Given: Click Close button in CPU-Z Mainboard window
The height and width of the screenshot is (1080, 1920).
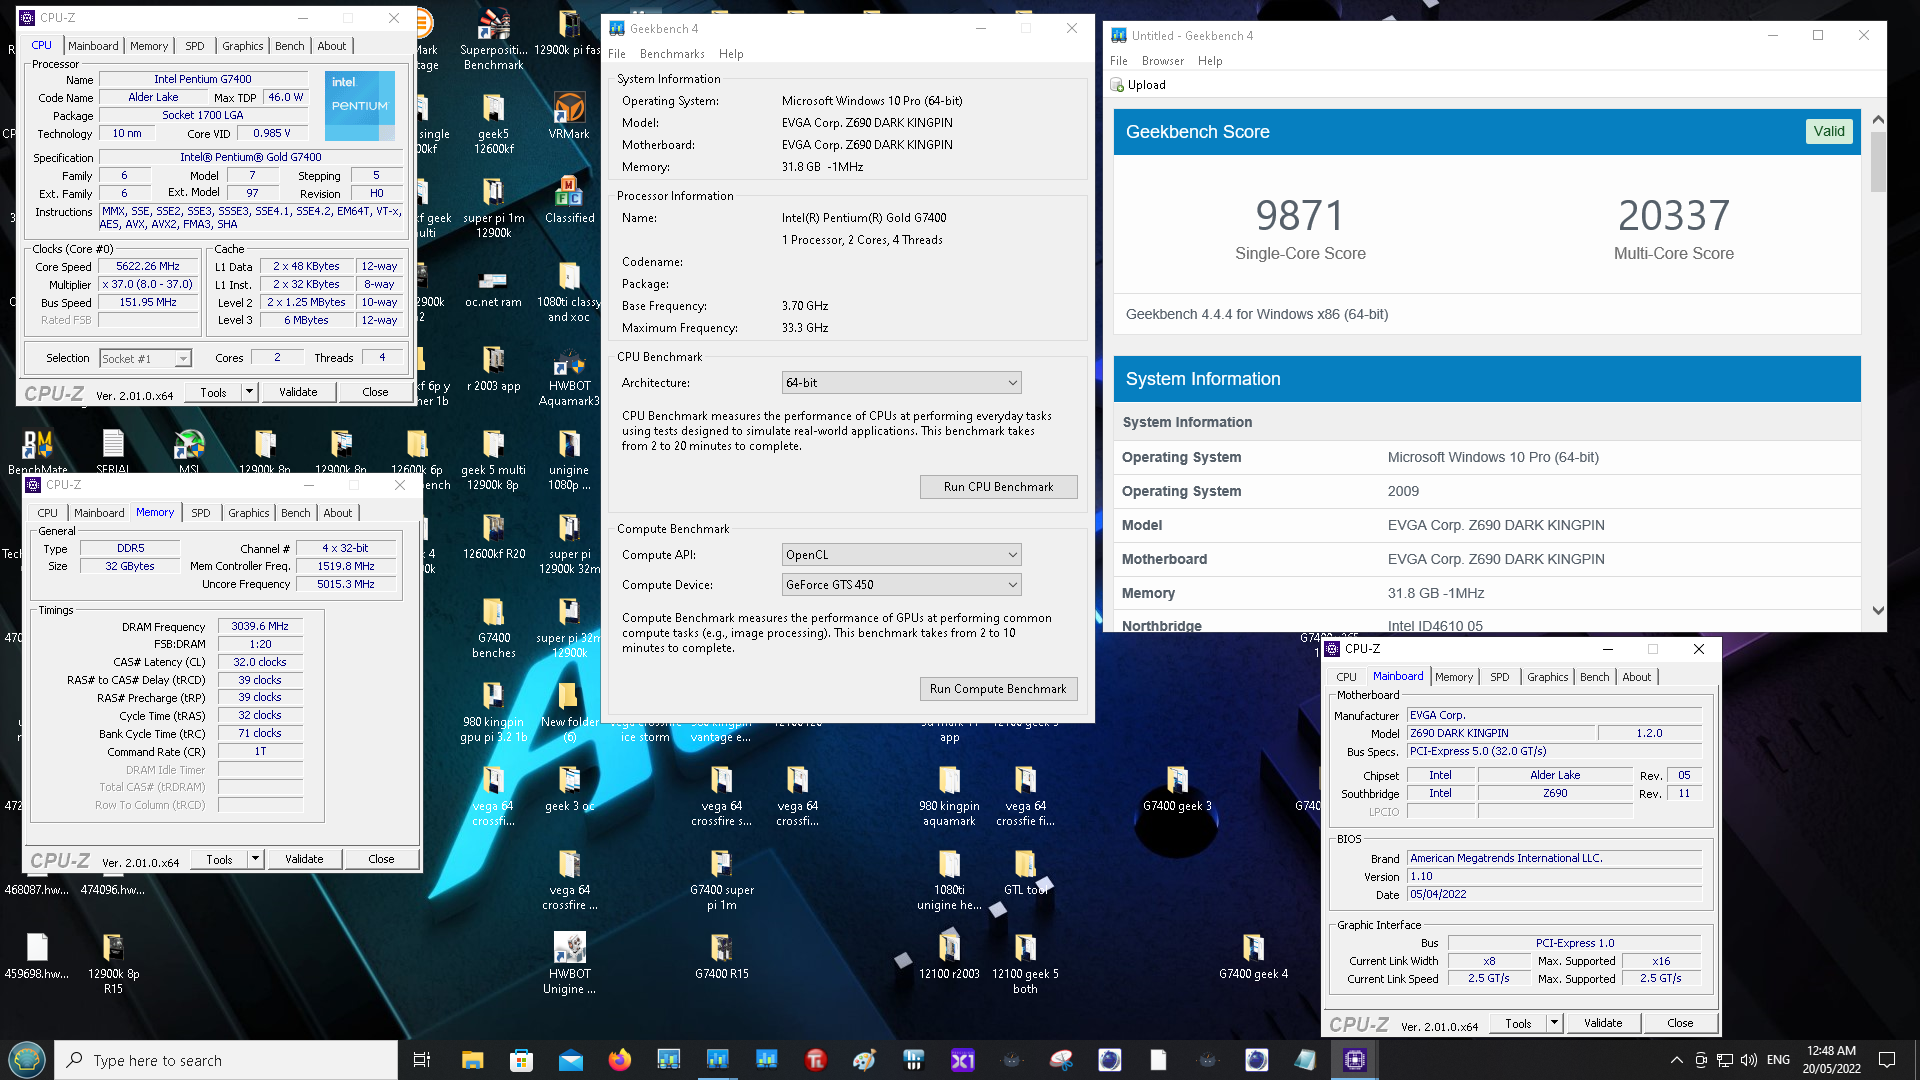Looking at the screenshot, I should [x=1680, y=1023].
